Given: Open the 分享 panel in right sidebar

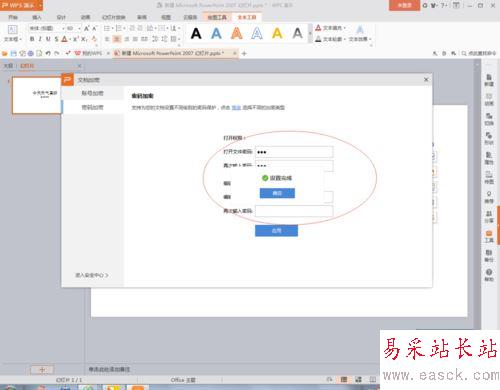Looking at the screenshot, I should [x=489, y=217].
